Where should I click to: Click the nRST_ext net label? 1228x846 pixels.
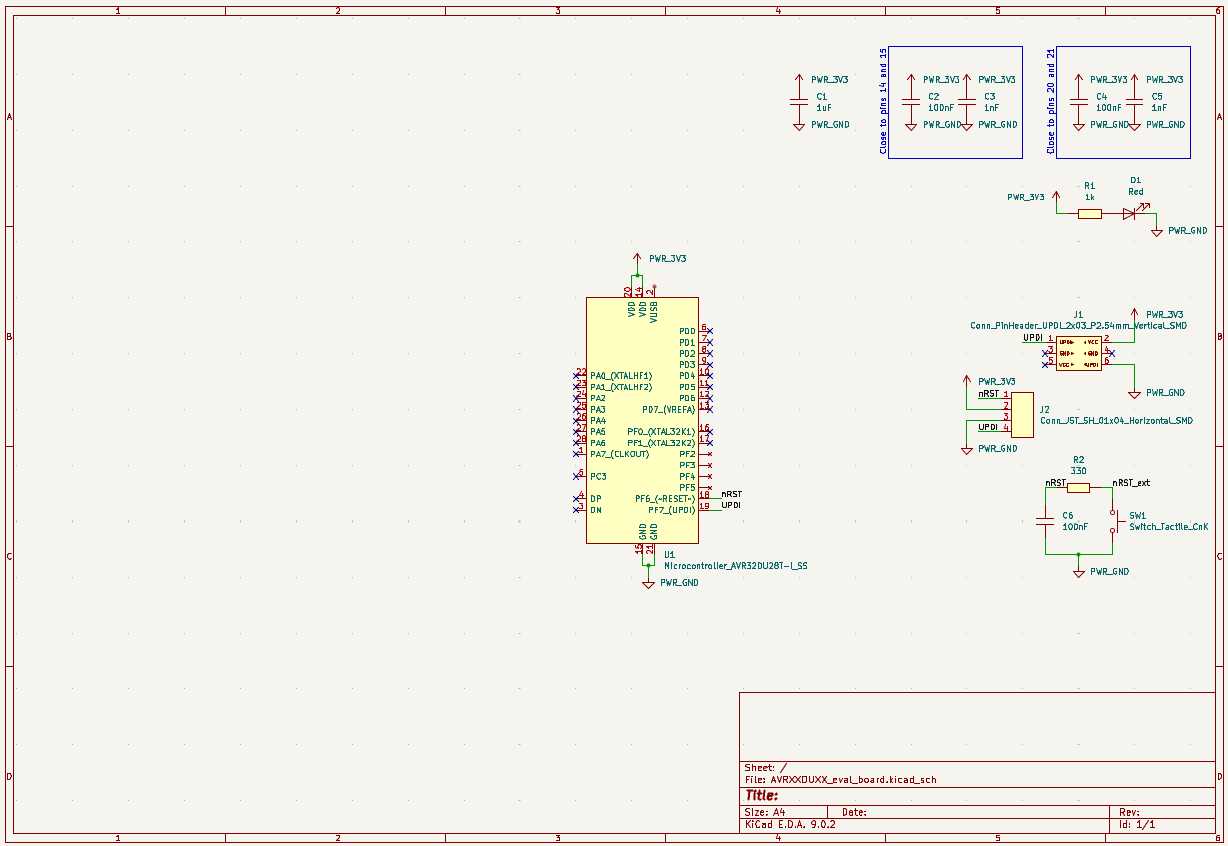pyautogui.click(x=1132, y=483)
